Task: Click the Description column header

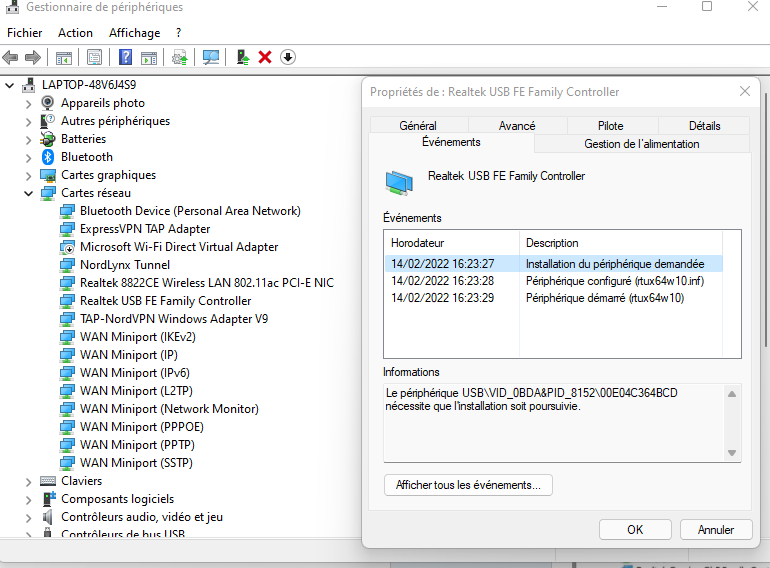Action: tap(621, 243)
